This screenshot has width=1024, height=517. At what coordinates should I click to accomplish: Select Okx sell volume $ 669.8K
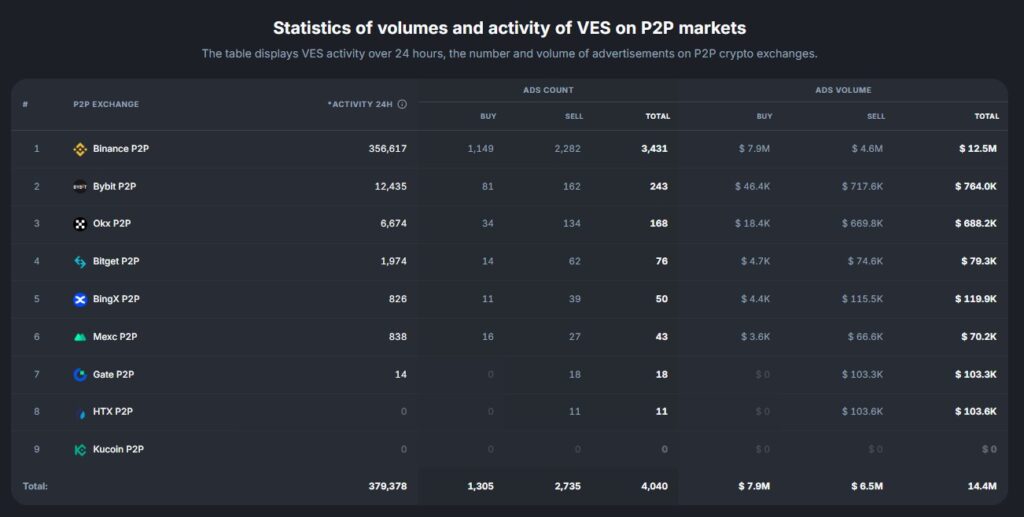tap(863, 223)
